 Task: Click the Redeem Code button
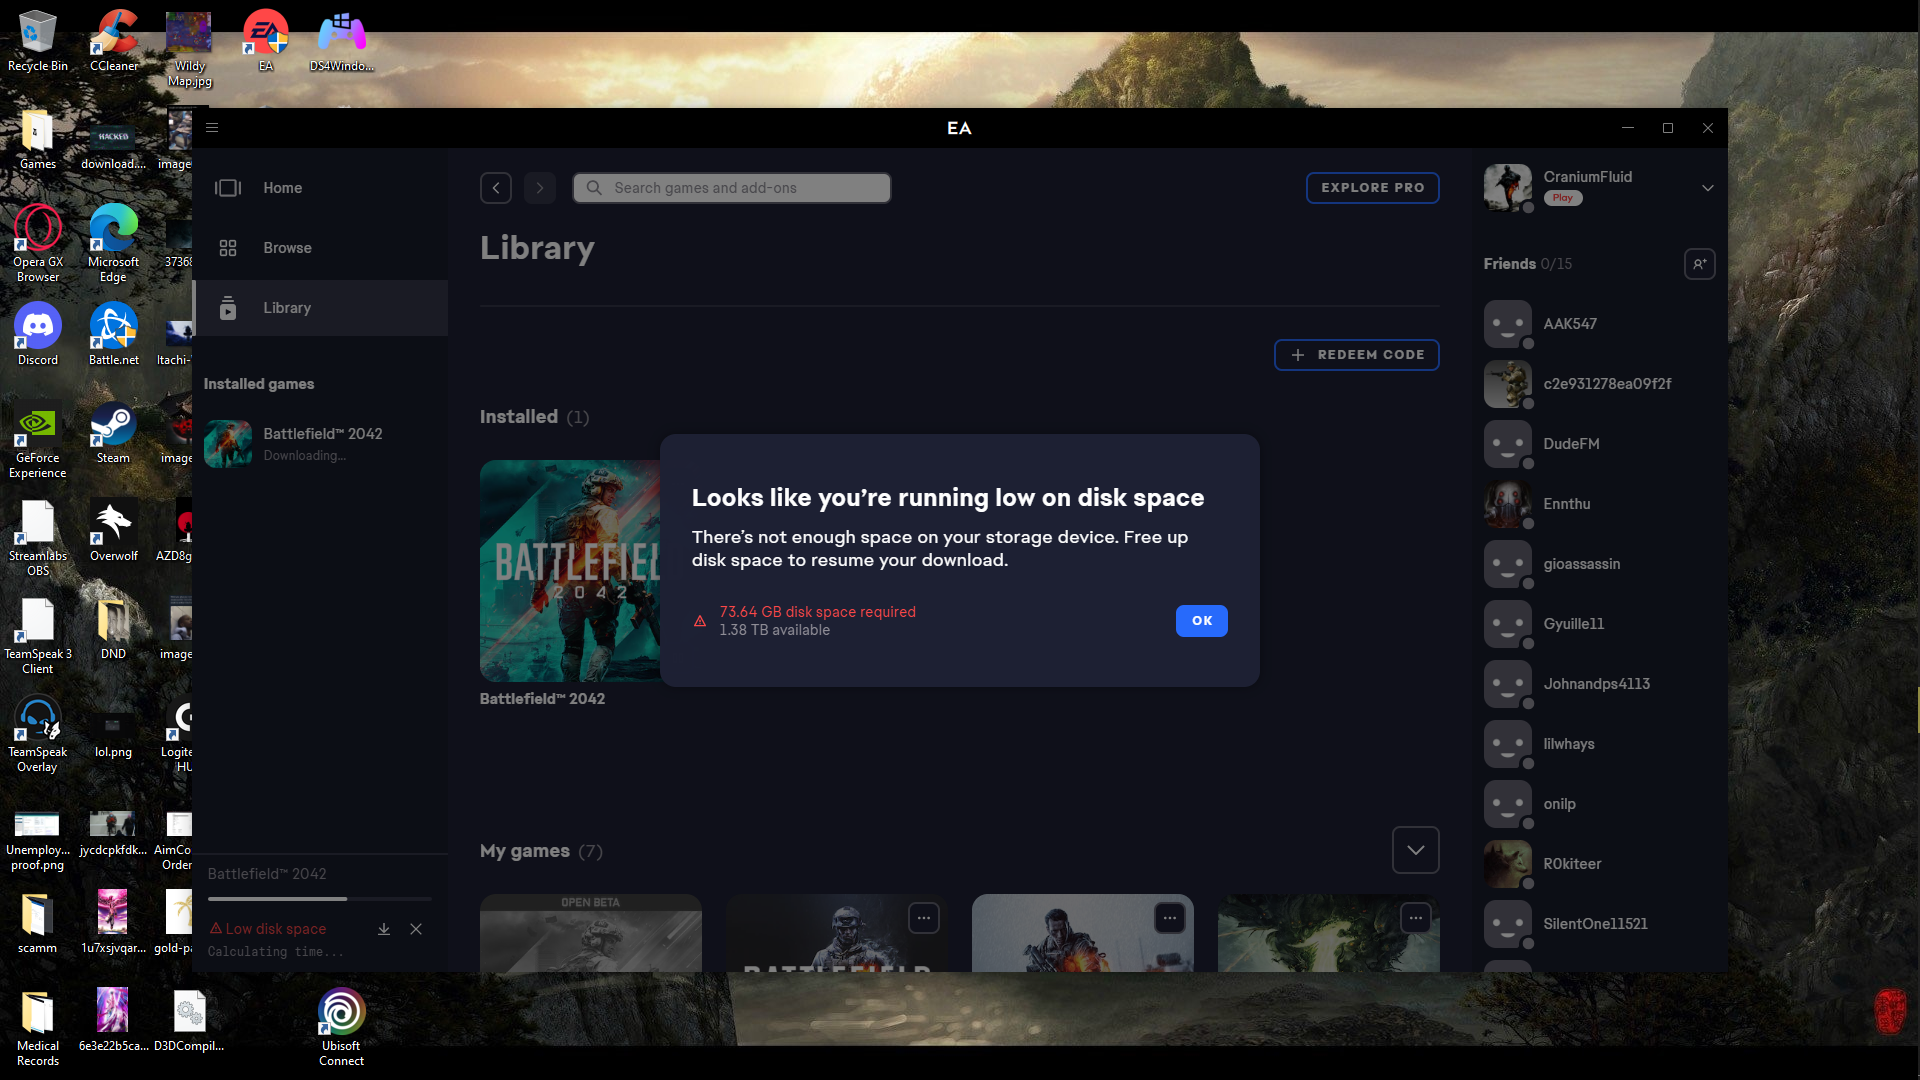click(1356, 355)
